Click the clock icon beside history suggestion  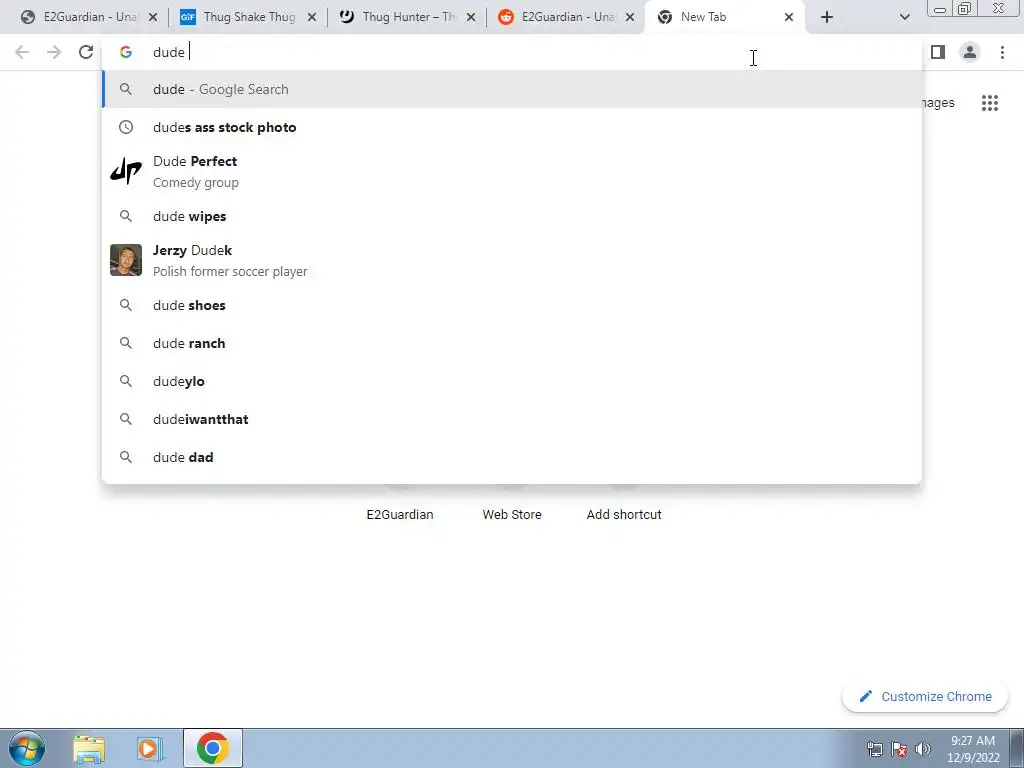125,127
